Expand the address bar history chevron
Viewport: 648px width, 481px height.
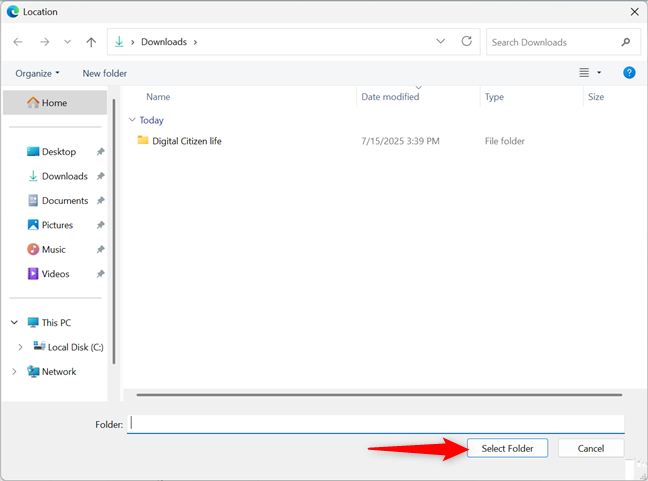point(441,41)
